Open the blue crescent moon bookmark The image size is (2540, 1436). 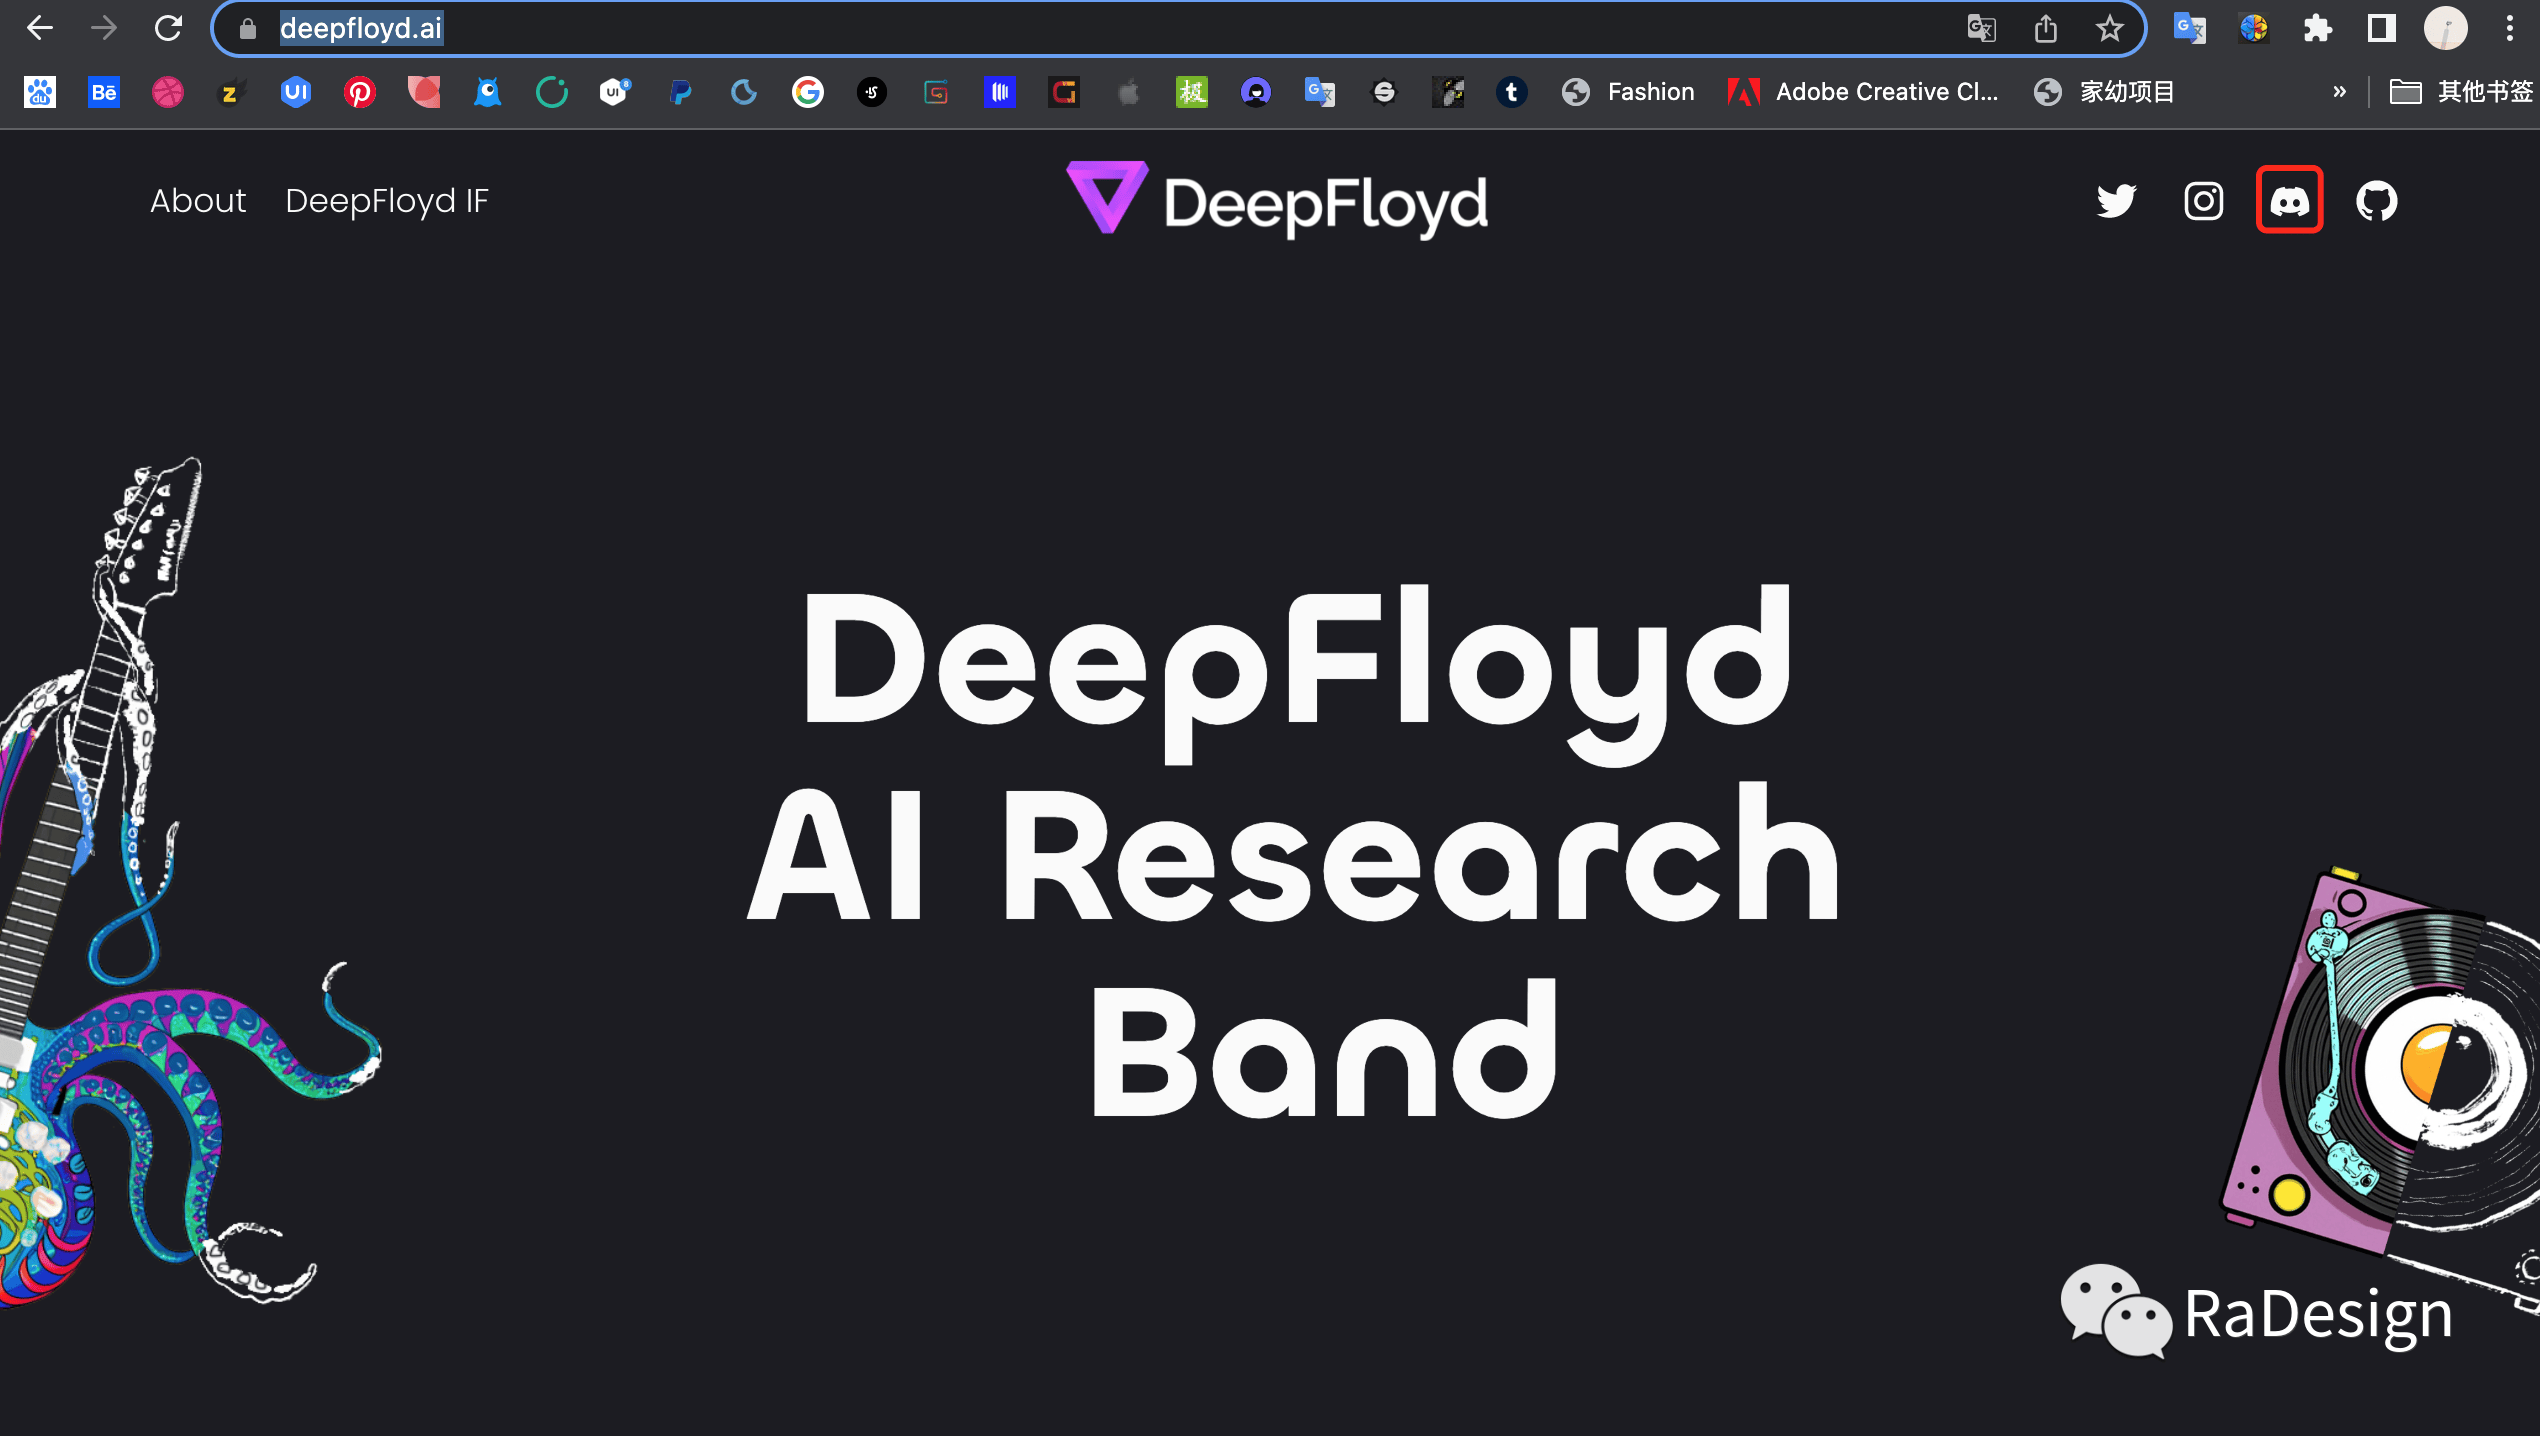(744, 92)
